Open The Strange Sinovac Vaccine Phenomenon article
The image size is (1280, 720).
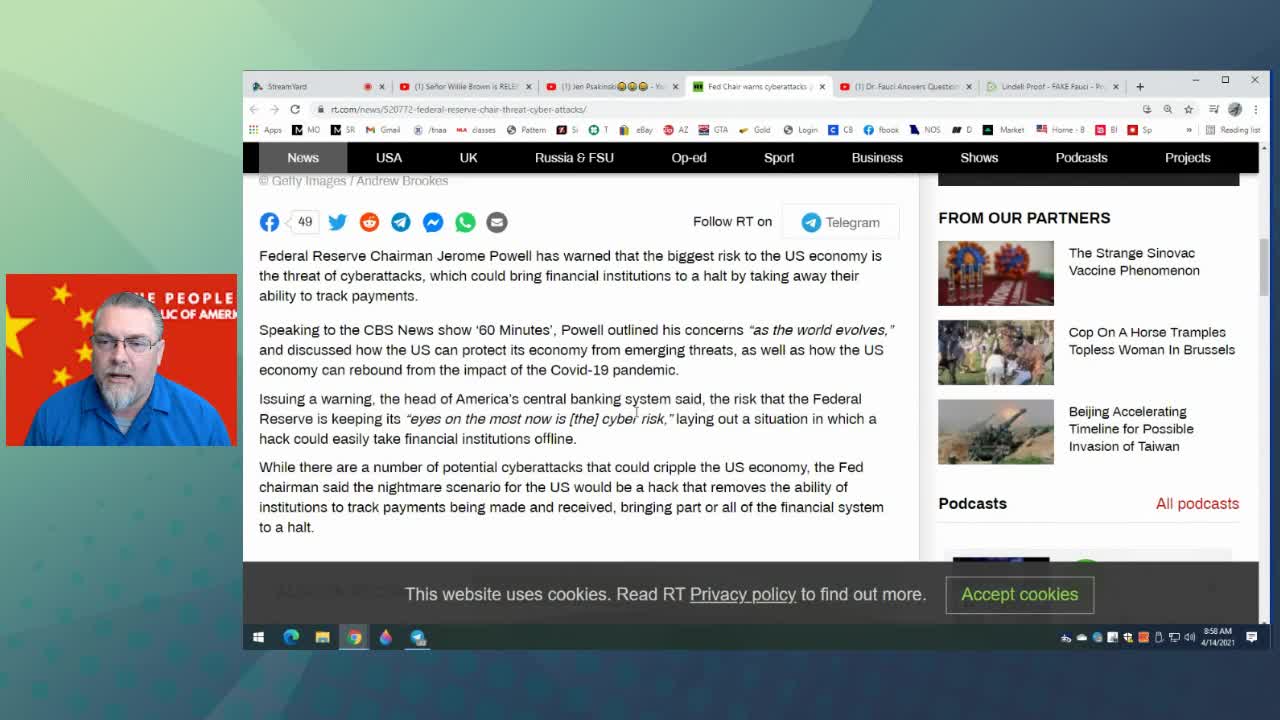pyautogui.click(x=1134, y=262)
